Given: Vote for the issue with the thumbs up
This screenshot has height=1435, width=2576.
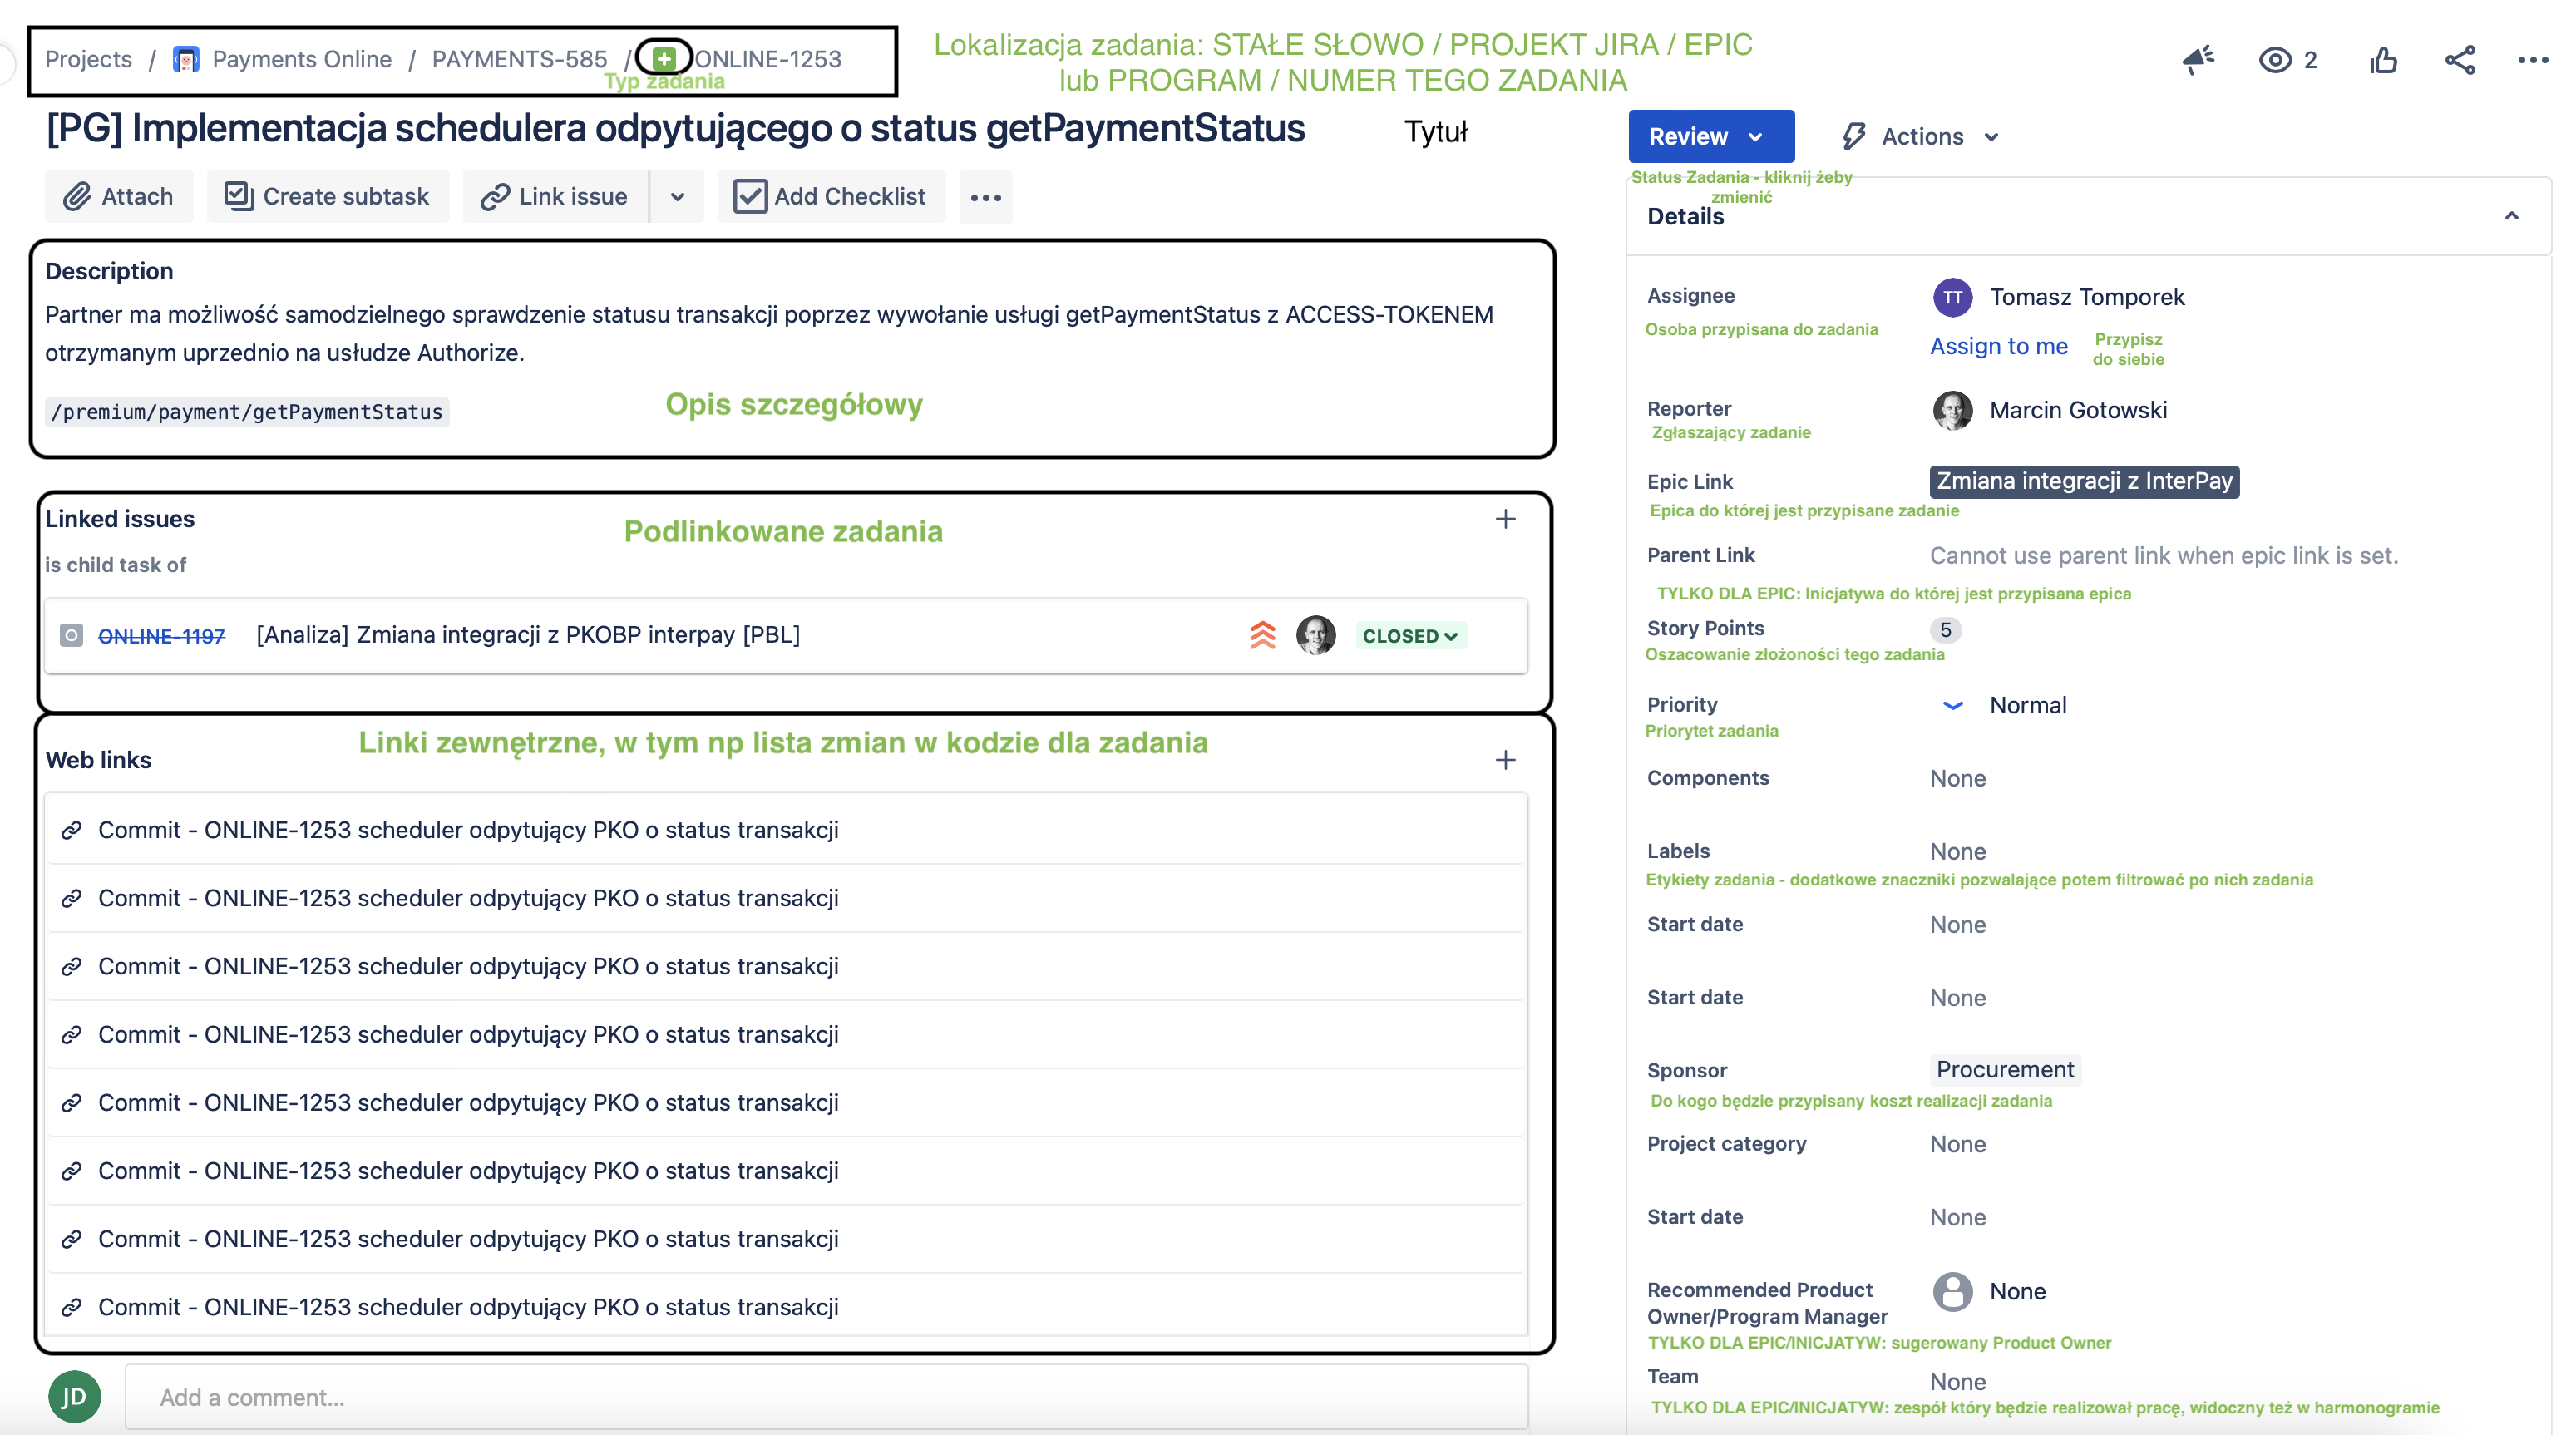Looking at the screenshot, I should click(x=2383, y=60).
